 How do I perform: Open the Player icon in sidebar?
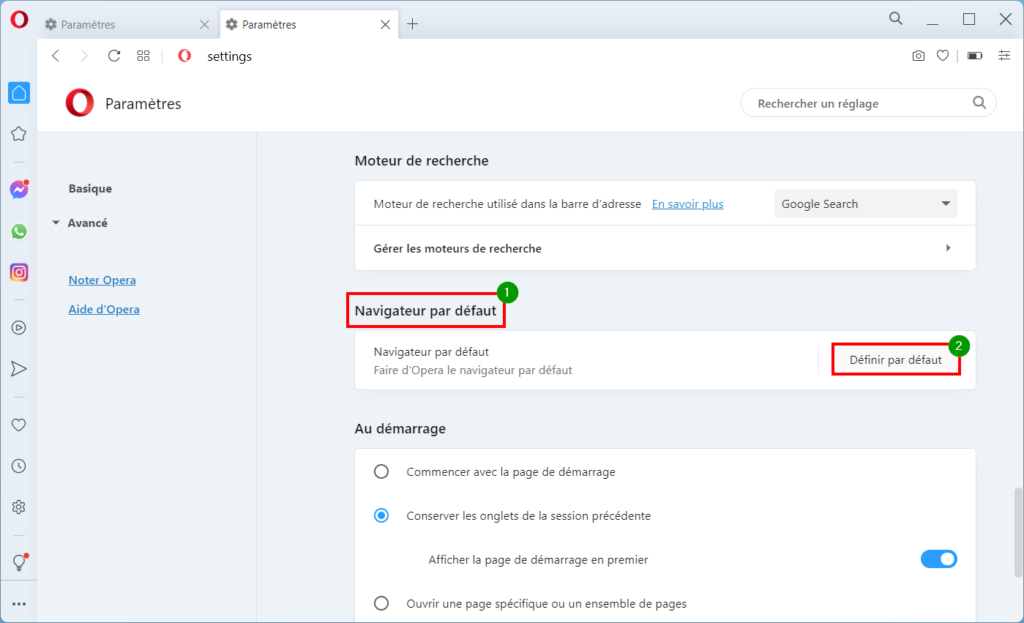click(x=19, y=328)
